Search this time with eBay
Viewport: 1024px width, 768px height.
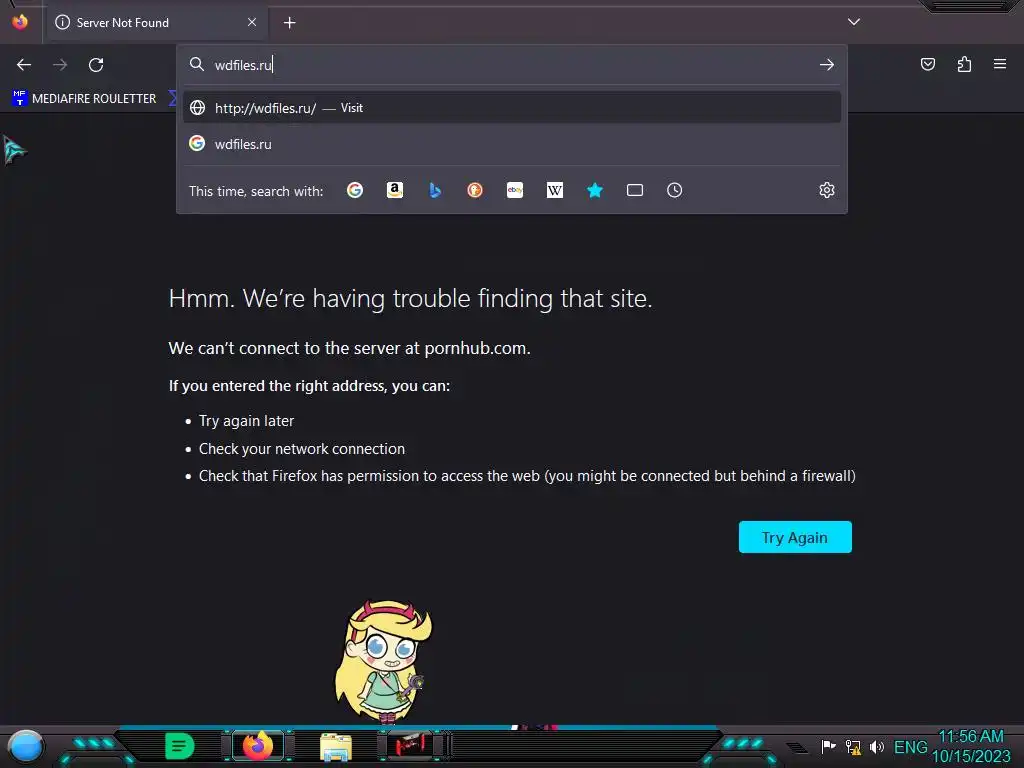click(515, 190)
